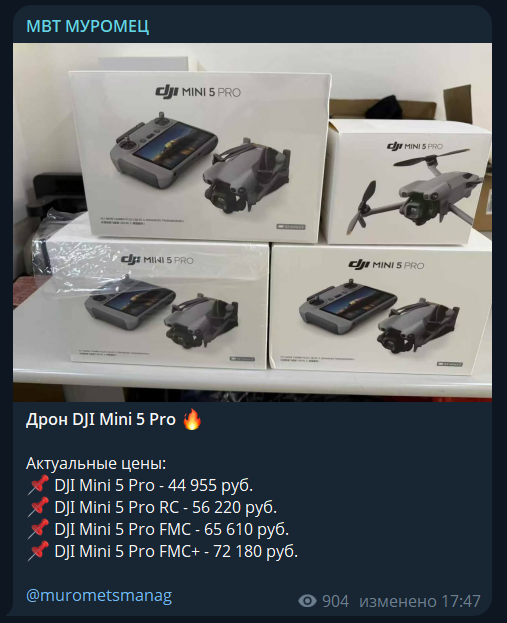
Task: Open the @murometsmanag mention link
Action: (x=99, y=595)
